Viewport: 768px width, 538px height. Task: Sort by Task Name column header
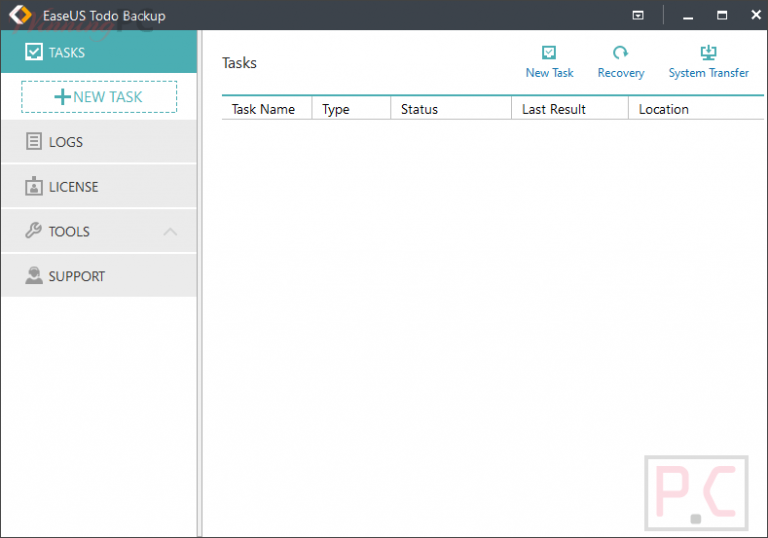(266, 109)
